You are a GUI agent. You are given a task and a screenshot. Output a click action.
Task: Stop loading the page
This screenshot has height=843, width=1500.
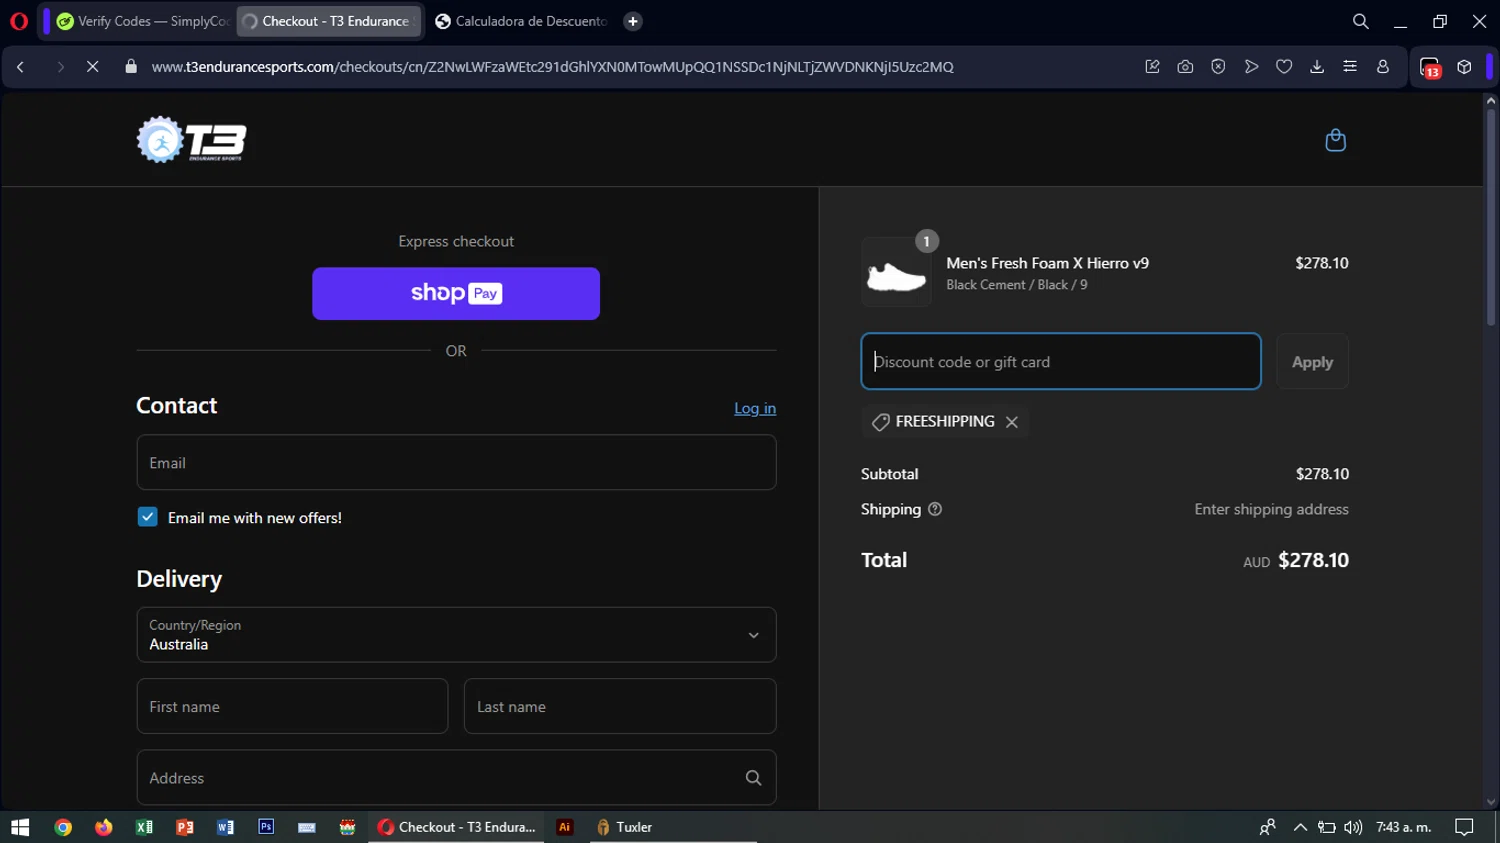pos(92,67)
